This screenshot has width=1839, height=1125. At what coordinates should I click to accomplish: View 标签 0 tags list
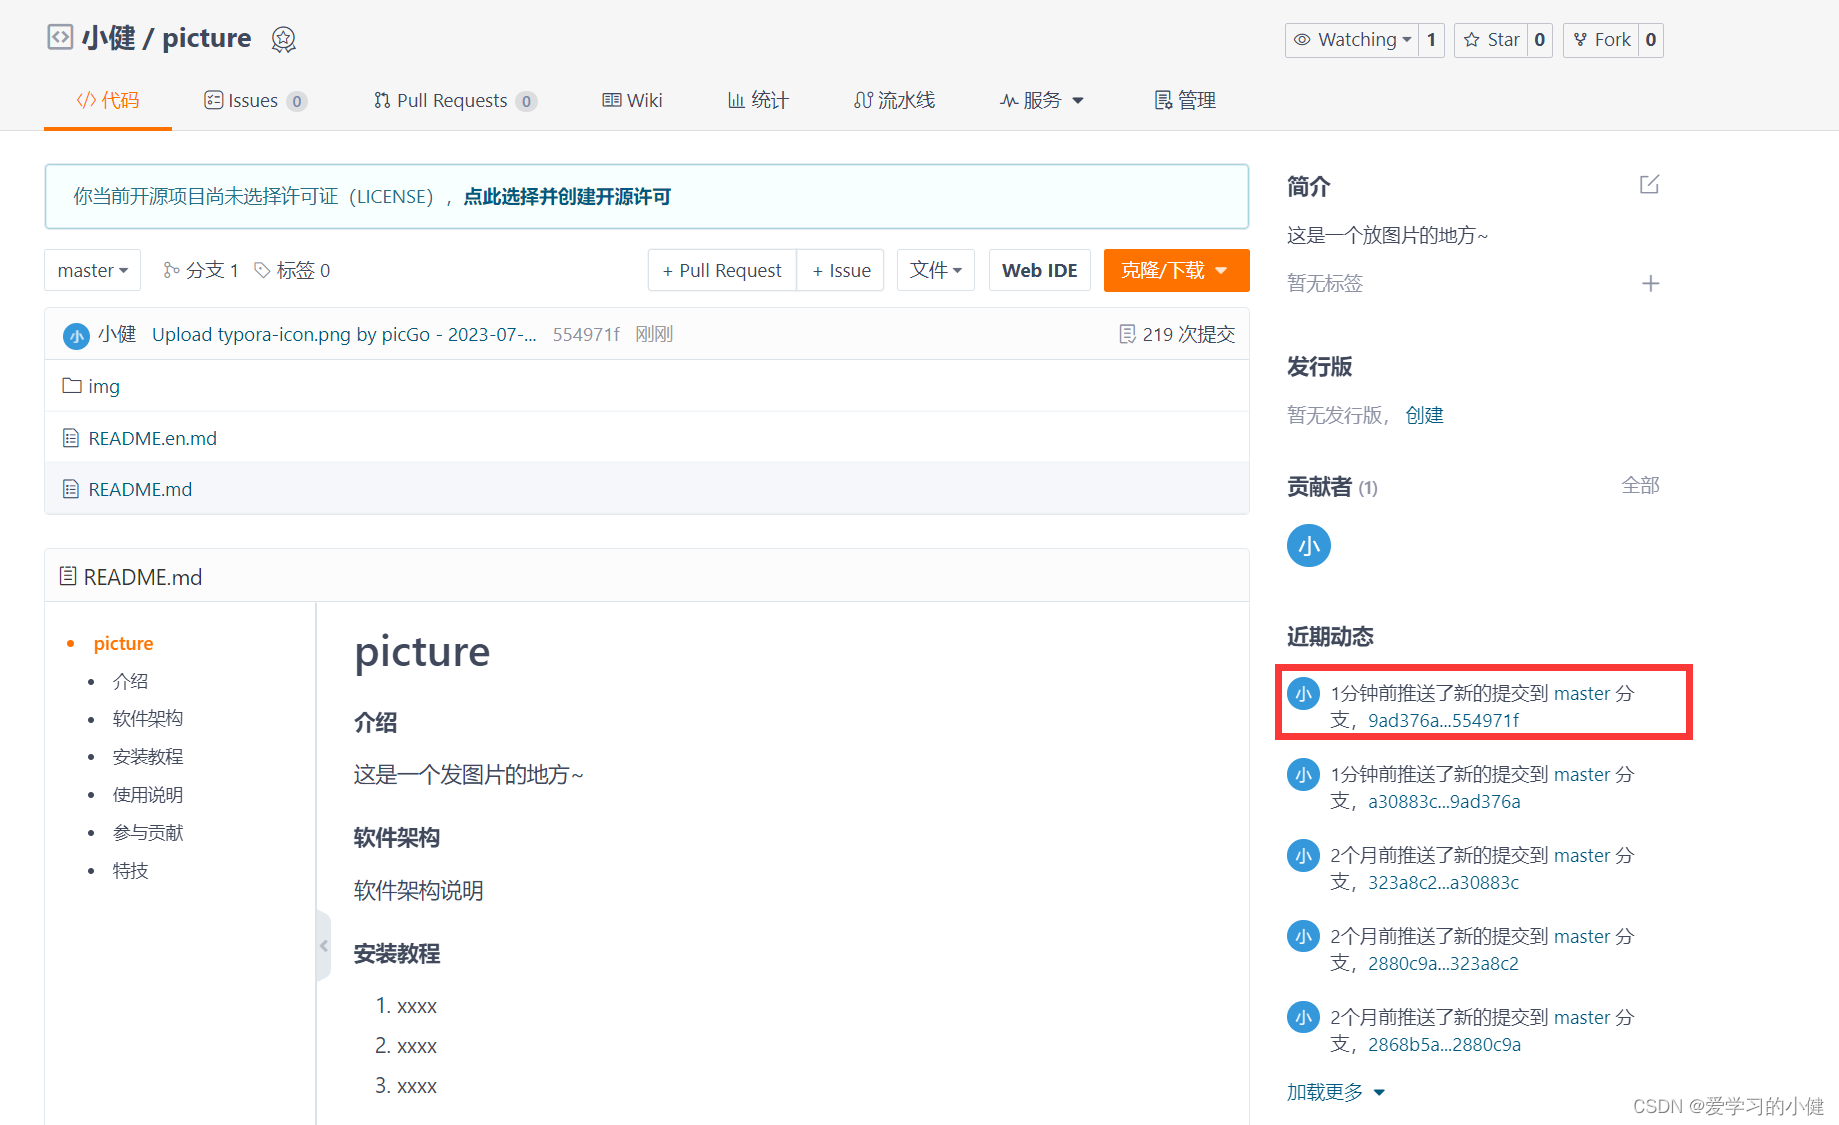[x=292, y=270]
